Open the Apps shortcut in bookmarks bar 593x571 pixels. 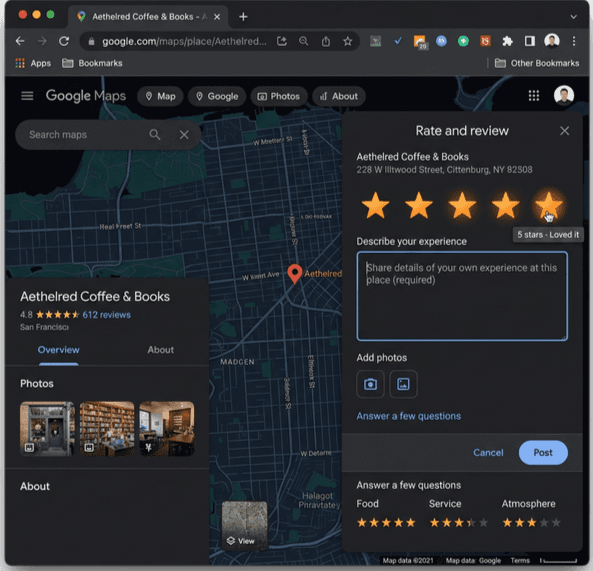pyautogui.click(x=33, y=63)
